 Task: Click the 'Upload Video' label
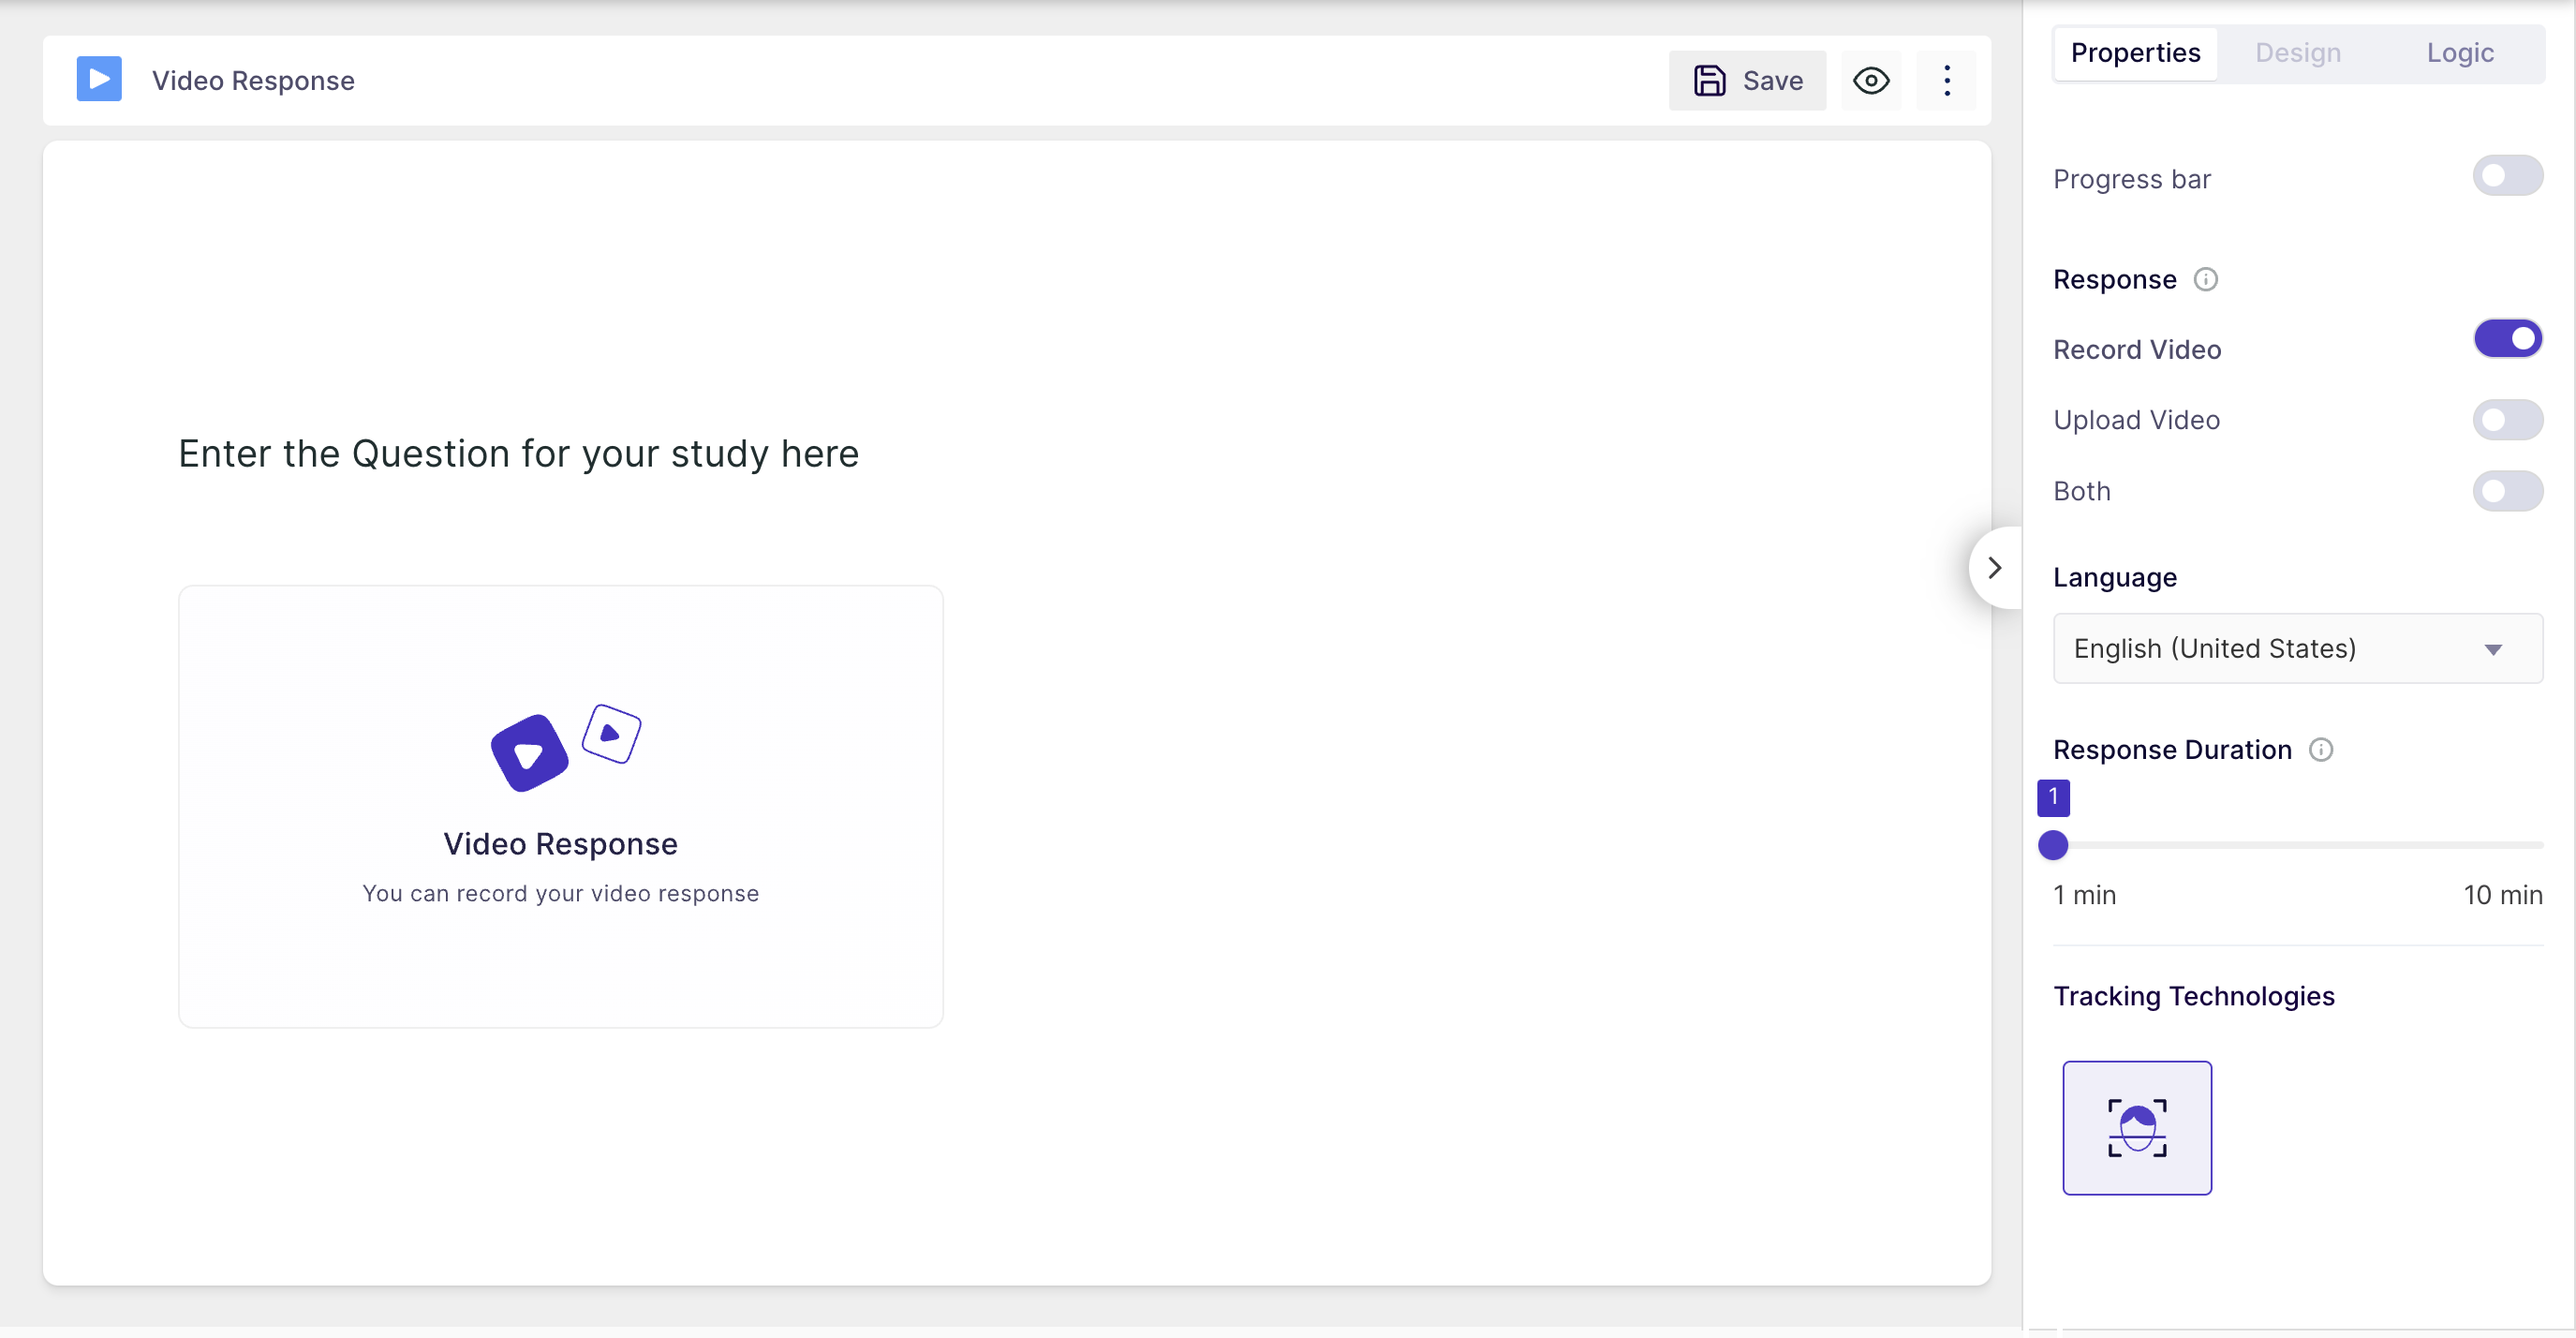coord(2136,420)
